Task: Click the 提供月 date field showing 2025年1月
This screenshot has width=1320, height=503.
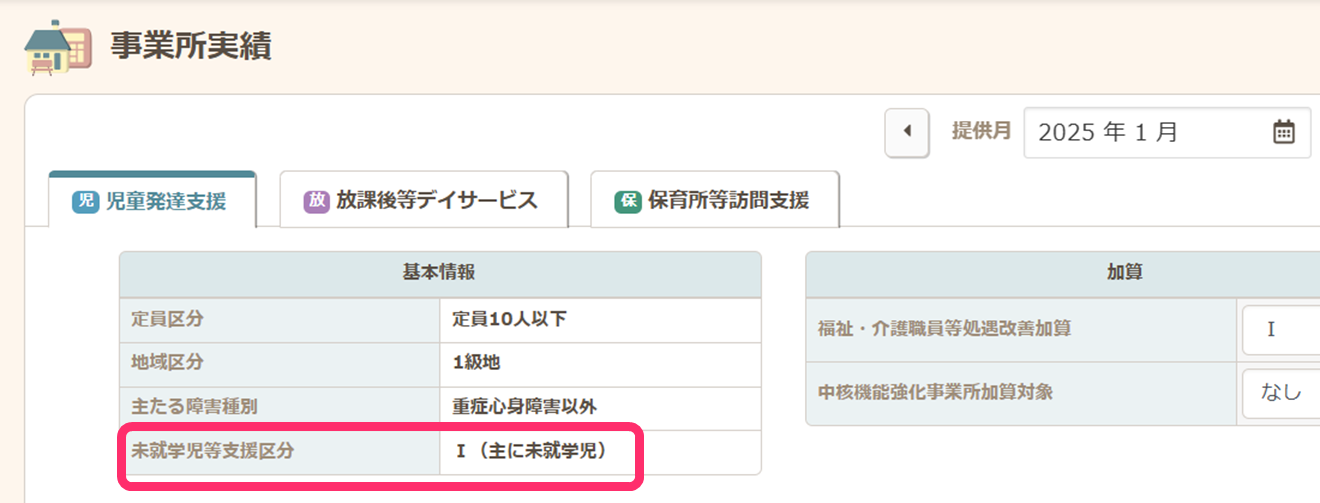Action: click(1150, 132)
